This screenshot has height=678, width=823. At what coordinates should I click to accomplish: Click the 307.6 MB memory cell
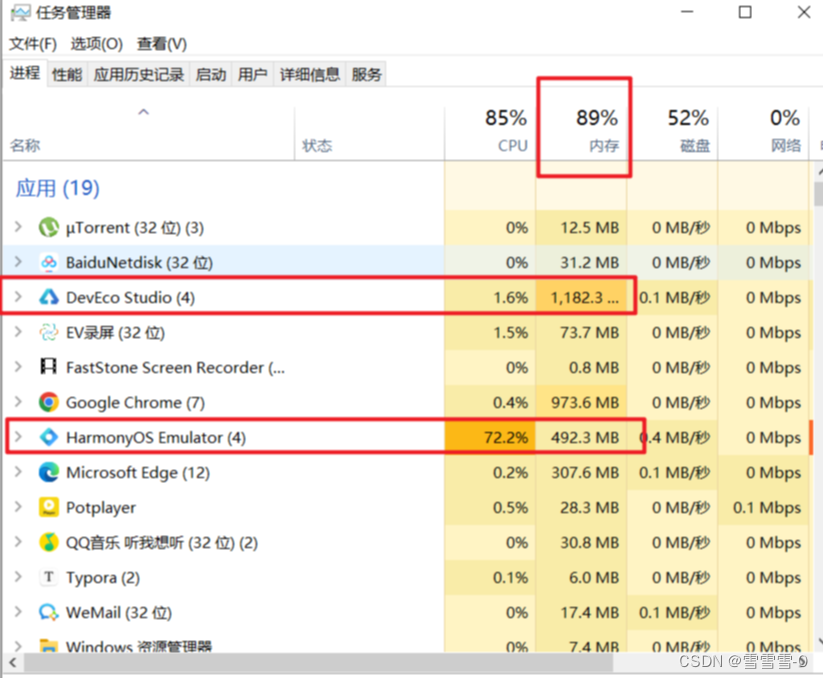coord(581,472)
